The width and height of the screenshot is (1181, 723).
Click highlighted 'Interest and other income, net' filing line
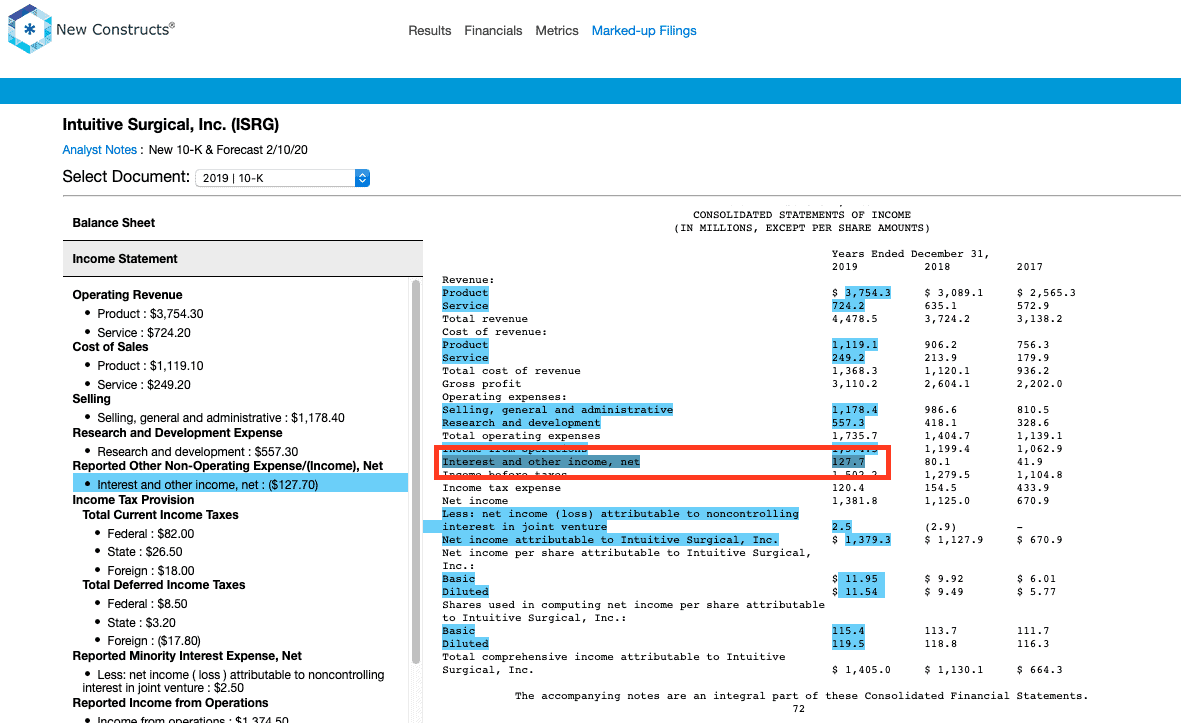coord(541,462)
